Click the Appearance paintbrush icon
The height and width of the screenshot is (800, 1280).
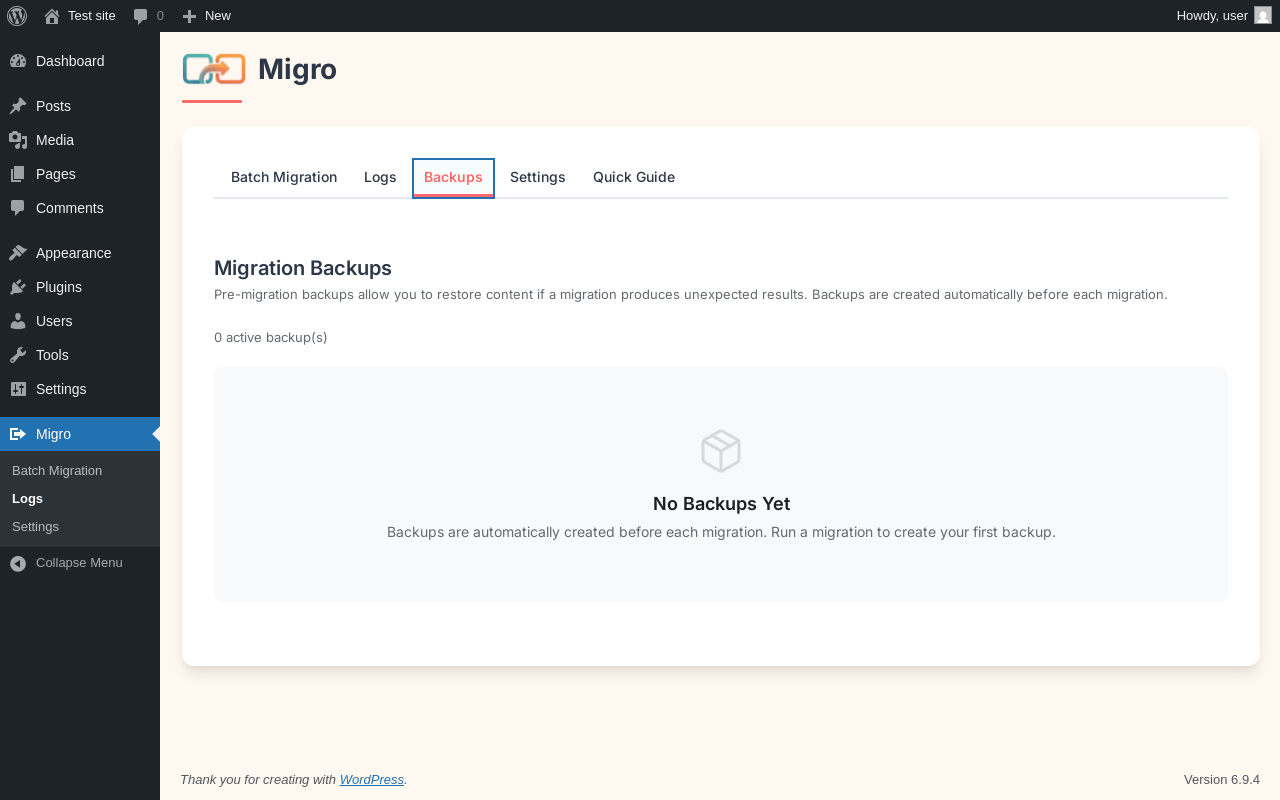pos(18,253)
